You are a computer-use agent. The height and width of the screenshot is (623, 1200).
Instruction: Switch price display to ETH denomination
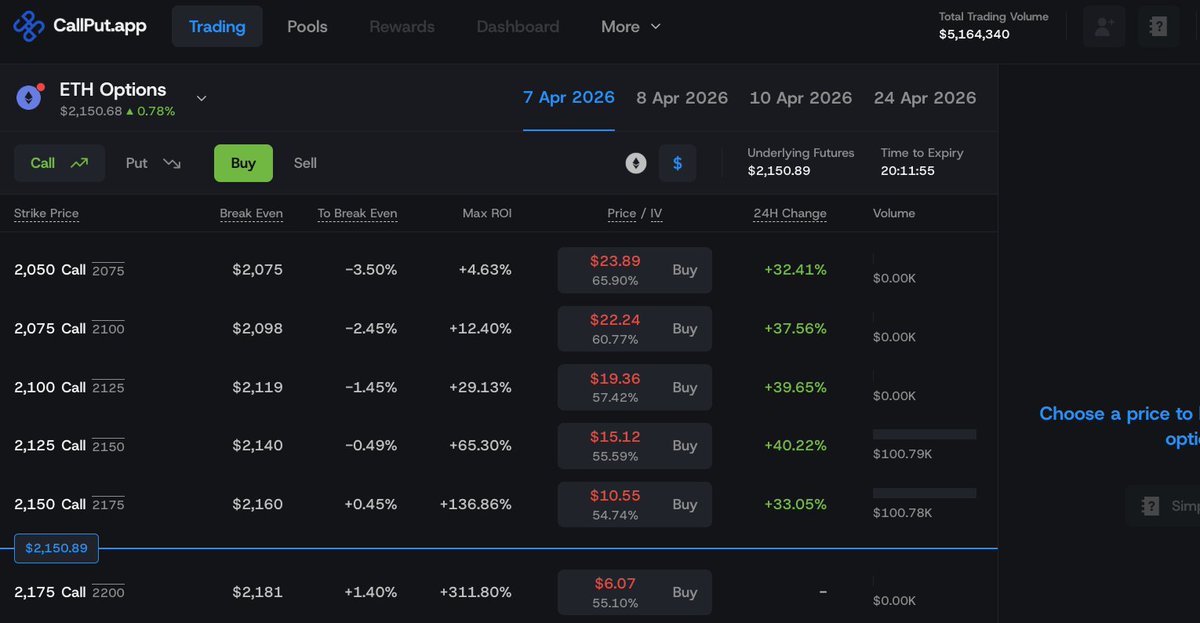pos(636,163)
